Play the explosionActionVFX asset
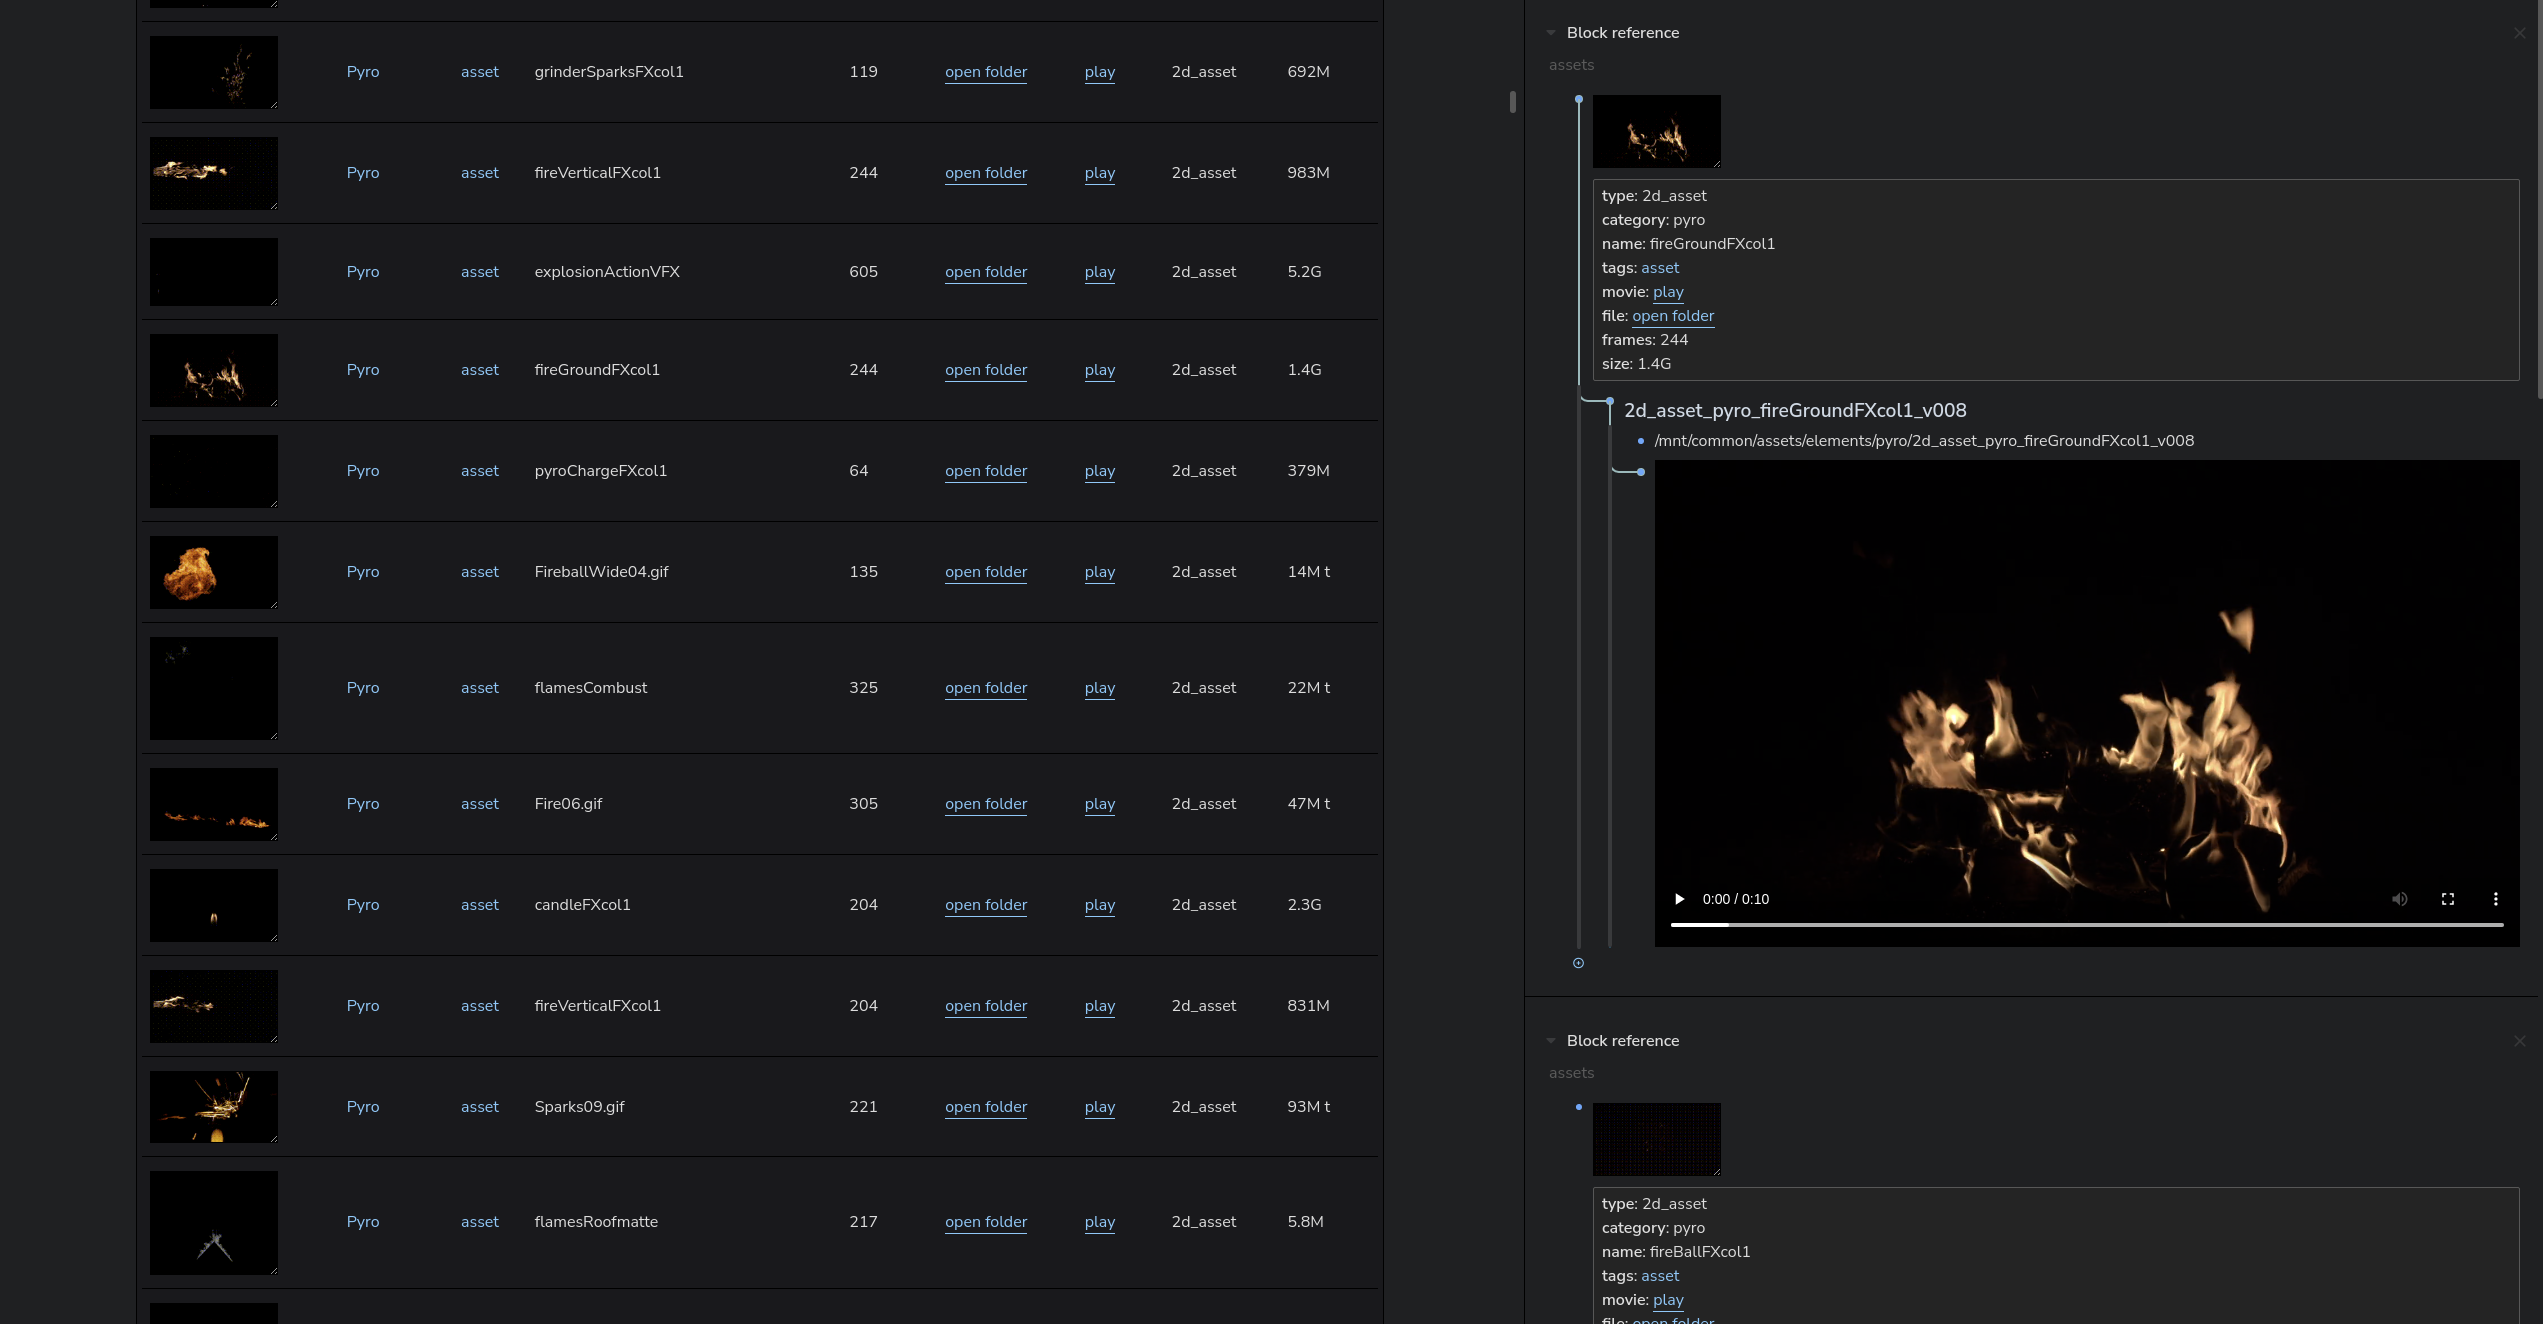The image size is (2543, 1324). point(1099,272)
